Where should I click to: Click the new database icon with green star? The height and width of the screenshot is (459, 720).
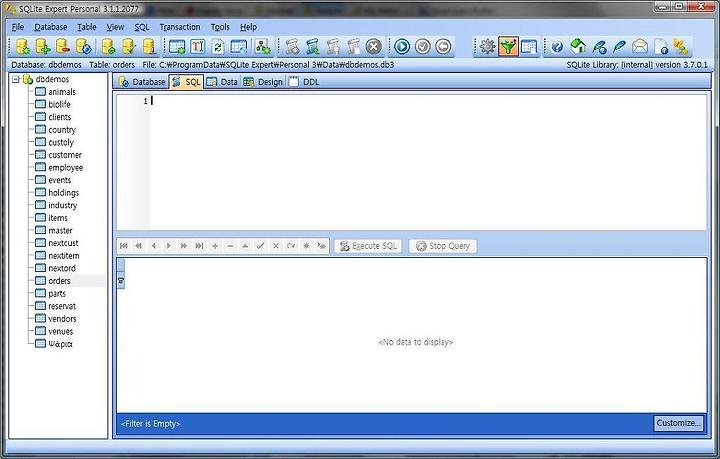(22, 46)
